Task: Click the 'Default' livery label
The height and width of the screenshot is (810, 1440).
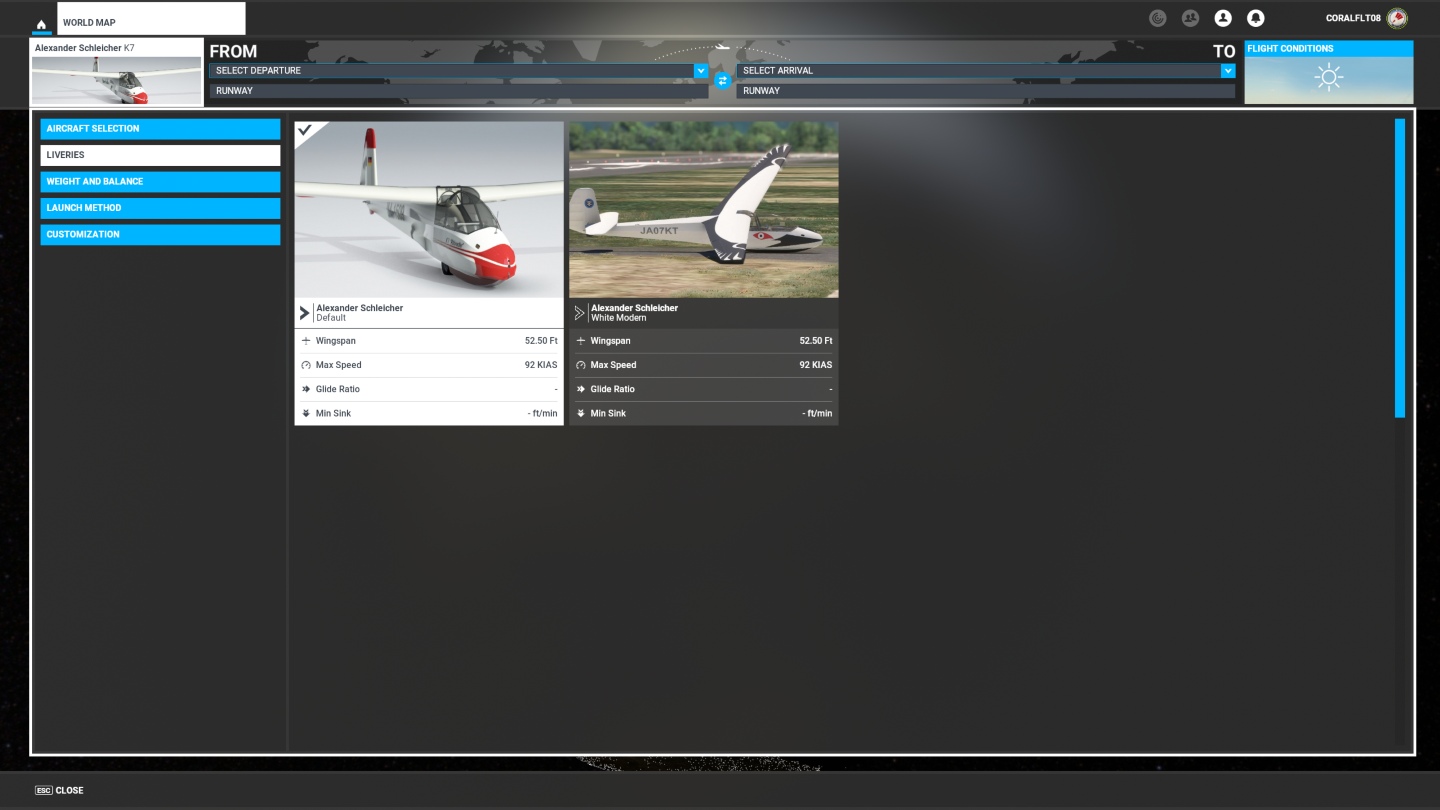Action: tap(331, 318)
